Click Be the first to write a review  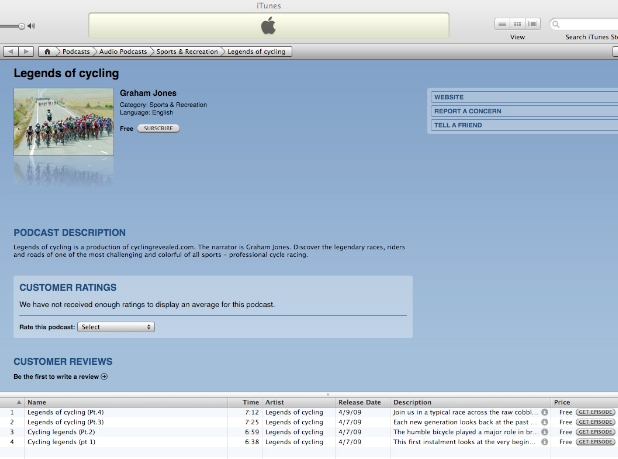pyautogui.click(x=56, y=377)
